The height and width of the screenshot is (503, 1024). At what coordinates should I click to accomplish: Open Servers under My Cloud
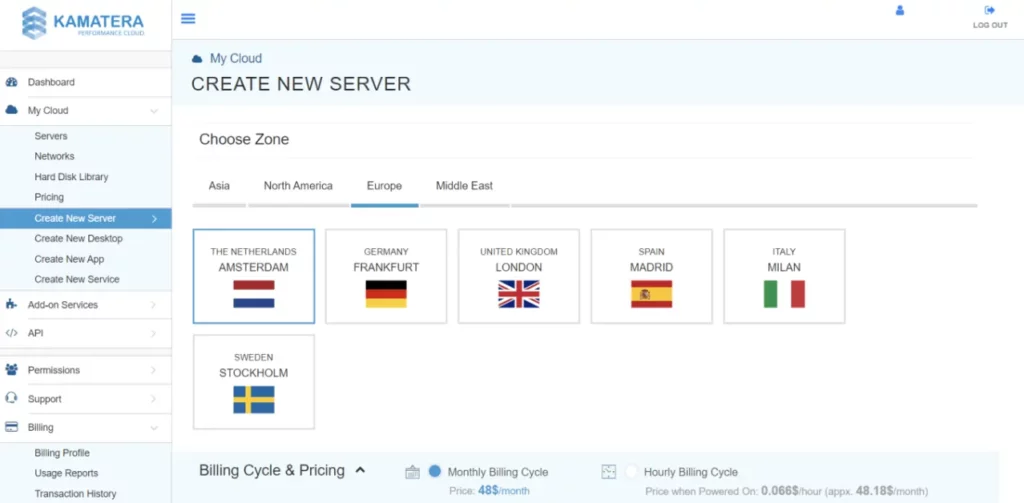(51, 136)
